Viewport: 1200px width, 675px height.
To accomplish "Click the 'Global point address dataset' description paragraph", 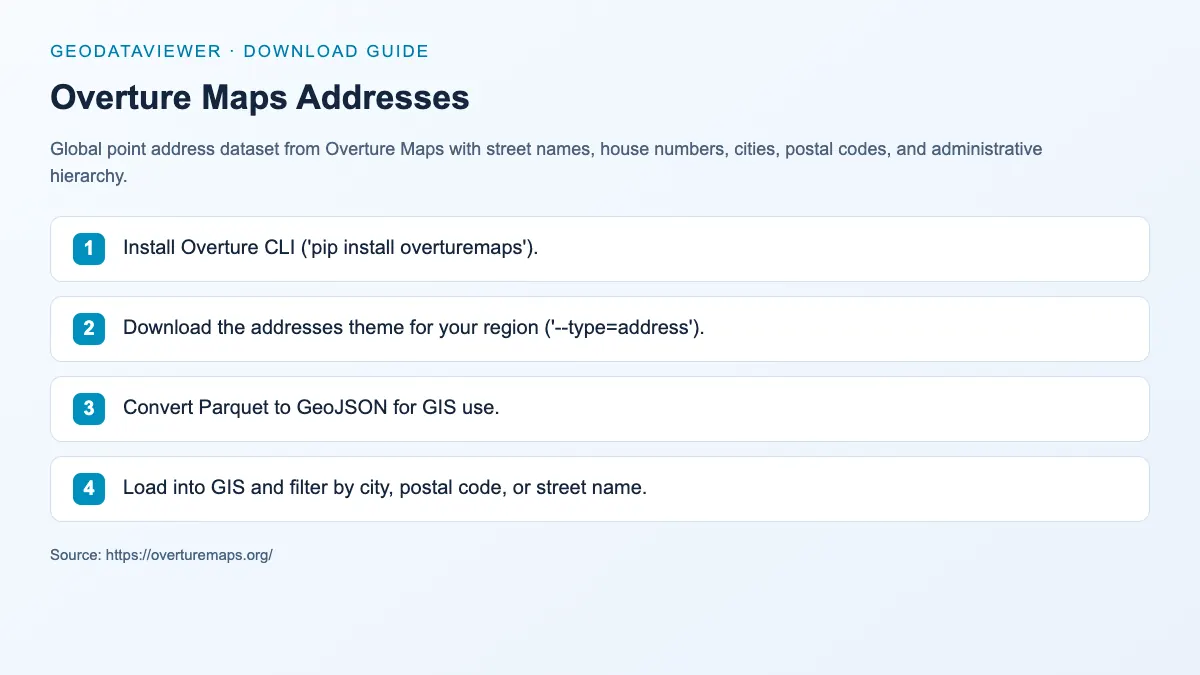I will click(546, 162).
